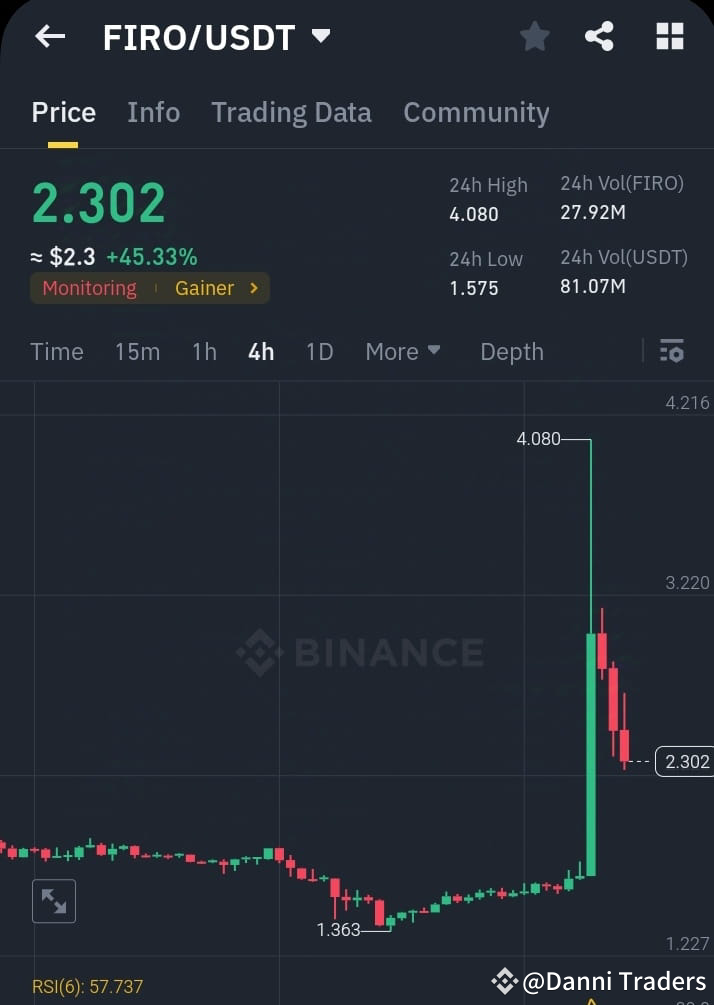Add FIRO/USDT to favorites with the star icon
Screen dimensions: 714x1005
(534, 36)
